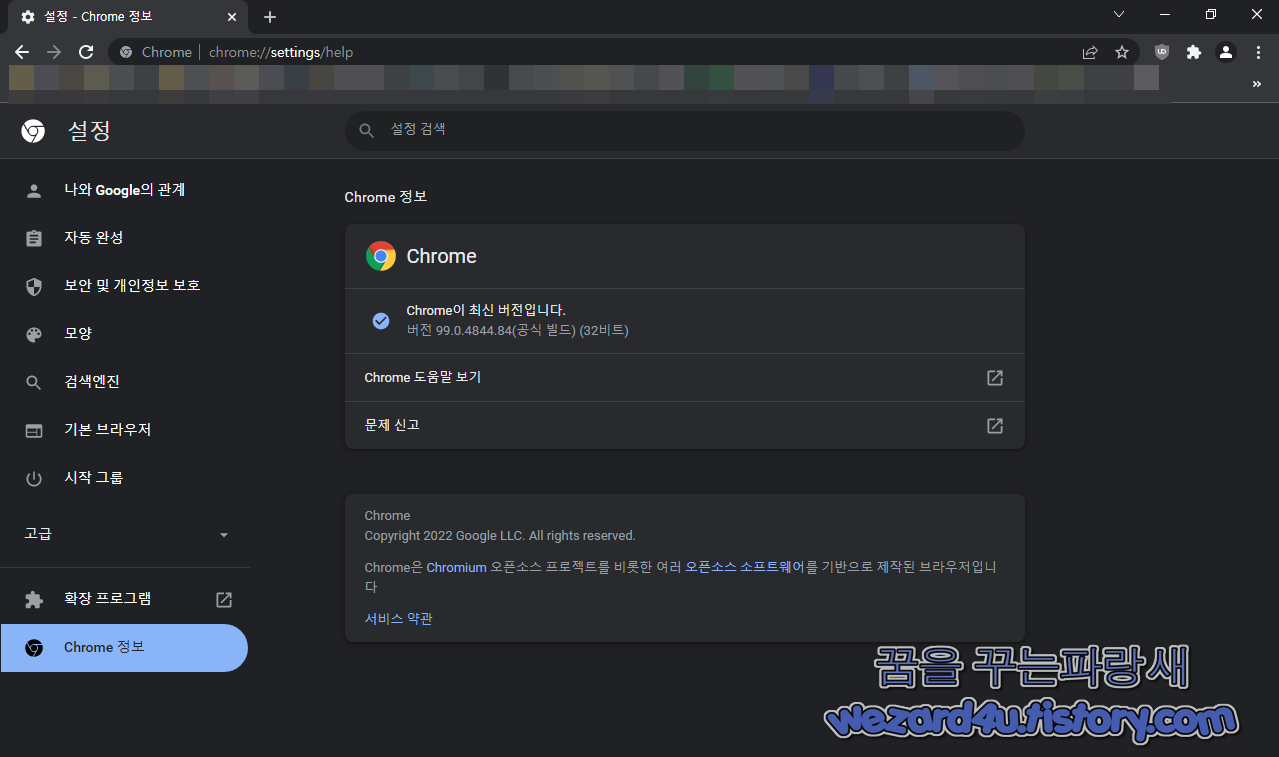Click the blue up-to-date checkmark icon
The width and height of the screenshot is (1279, 757).
pyautogui.click(x=381, y=321)
